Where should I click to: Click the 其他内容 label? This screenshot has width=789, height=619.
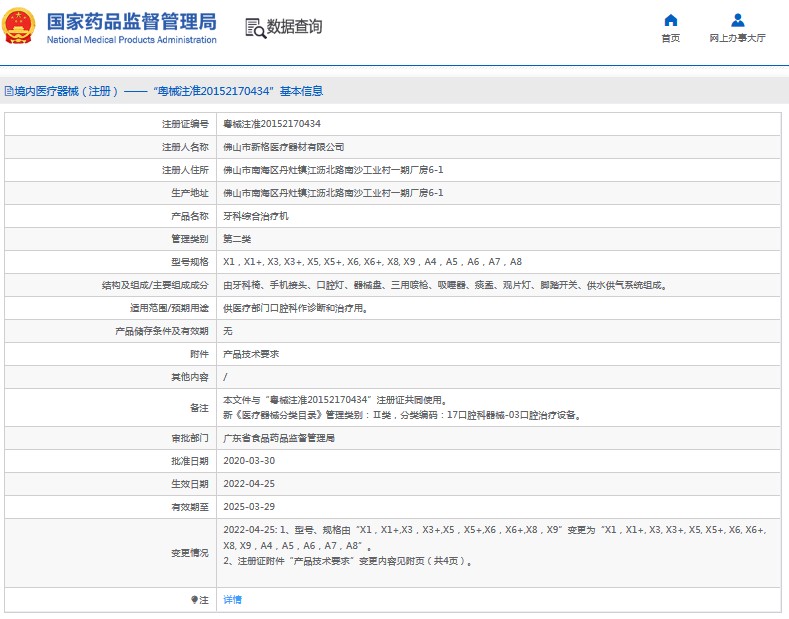[x=190, y=377]
